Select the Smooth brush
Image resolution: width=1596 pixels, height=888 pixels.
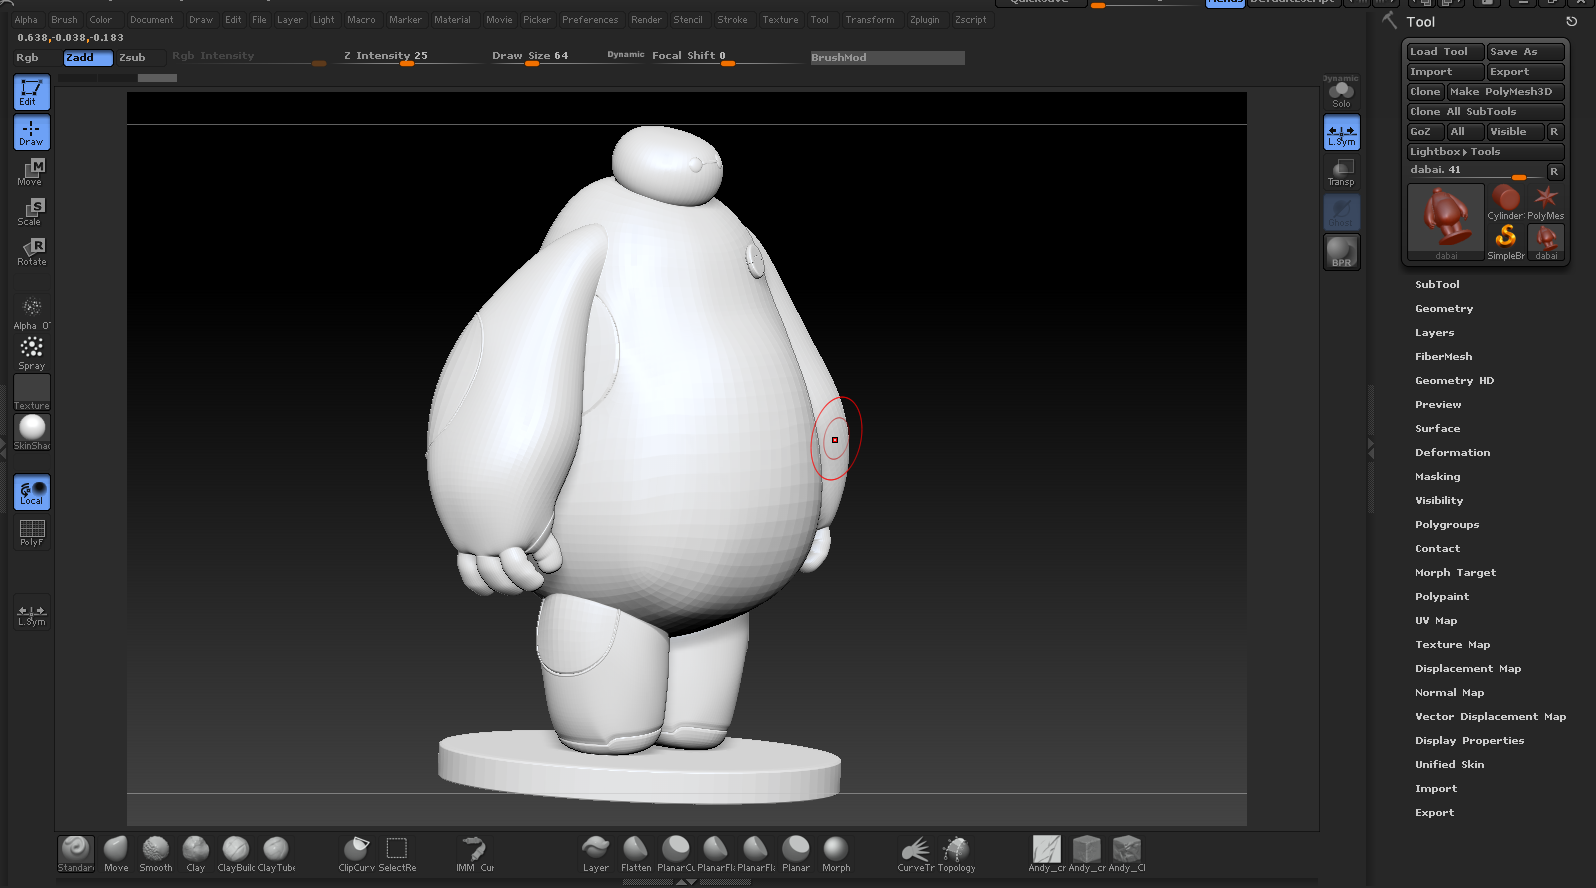coord(155,854)
